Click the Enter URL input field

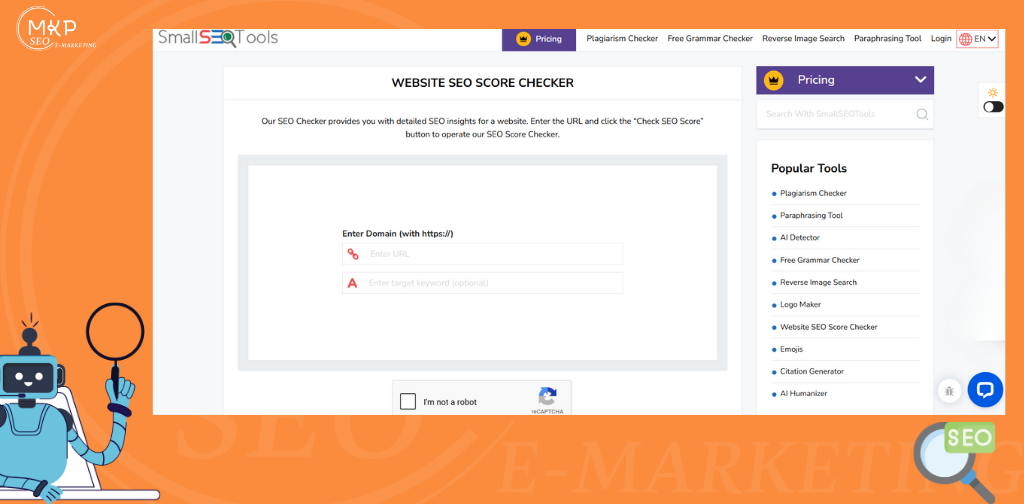click(492, 254)
